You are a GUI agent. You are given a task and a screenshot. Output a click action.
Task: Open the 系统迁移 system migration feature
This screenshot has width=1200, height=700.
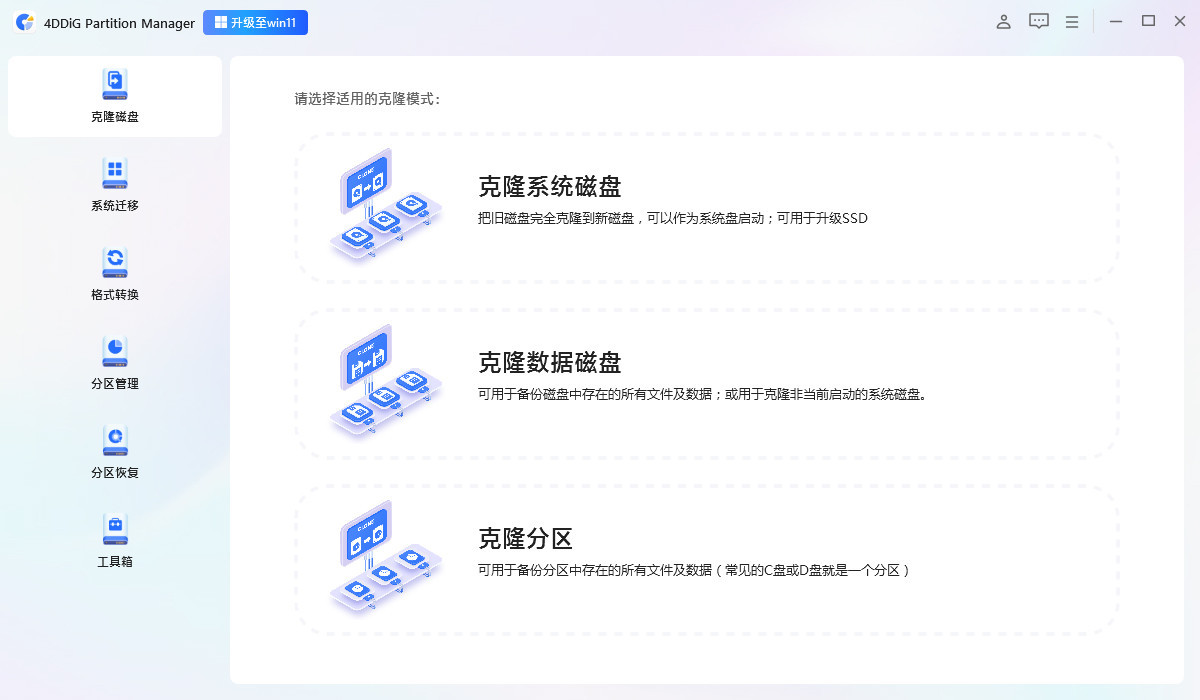114,183
